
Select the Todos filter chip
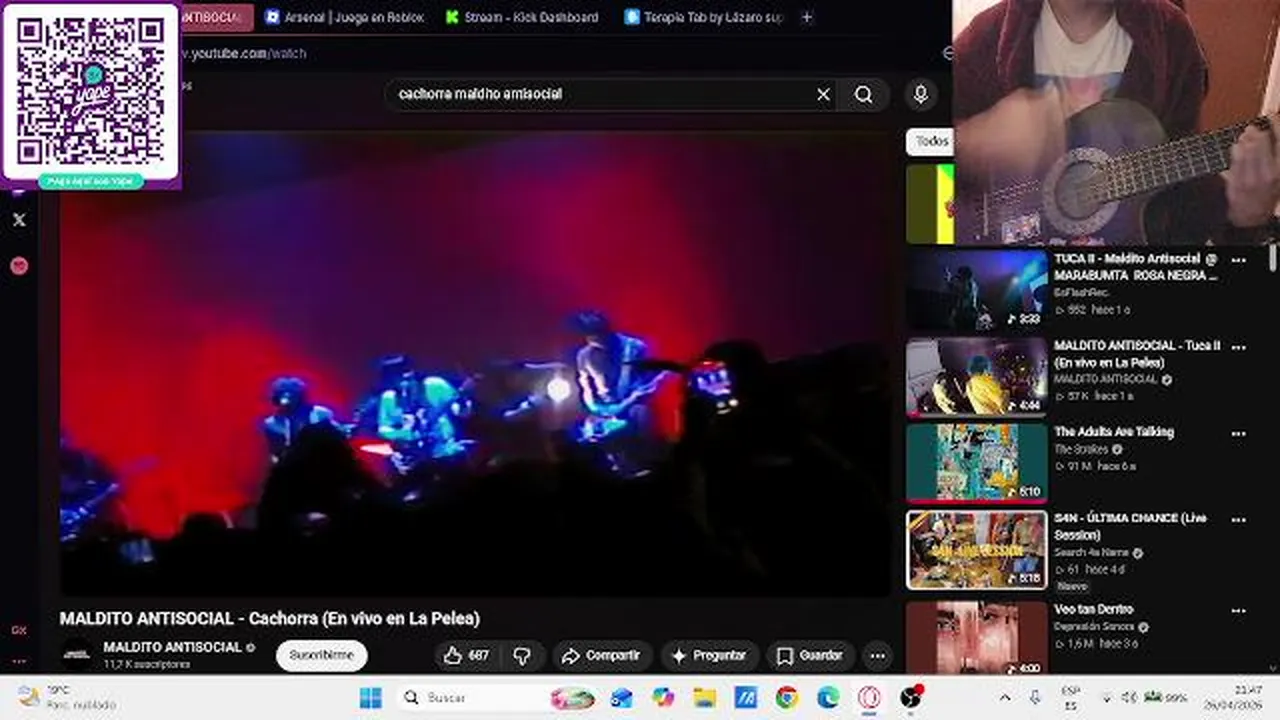(x=930, y=141)
